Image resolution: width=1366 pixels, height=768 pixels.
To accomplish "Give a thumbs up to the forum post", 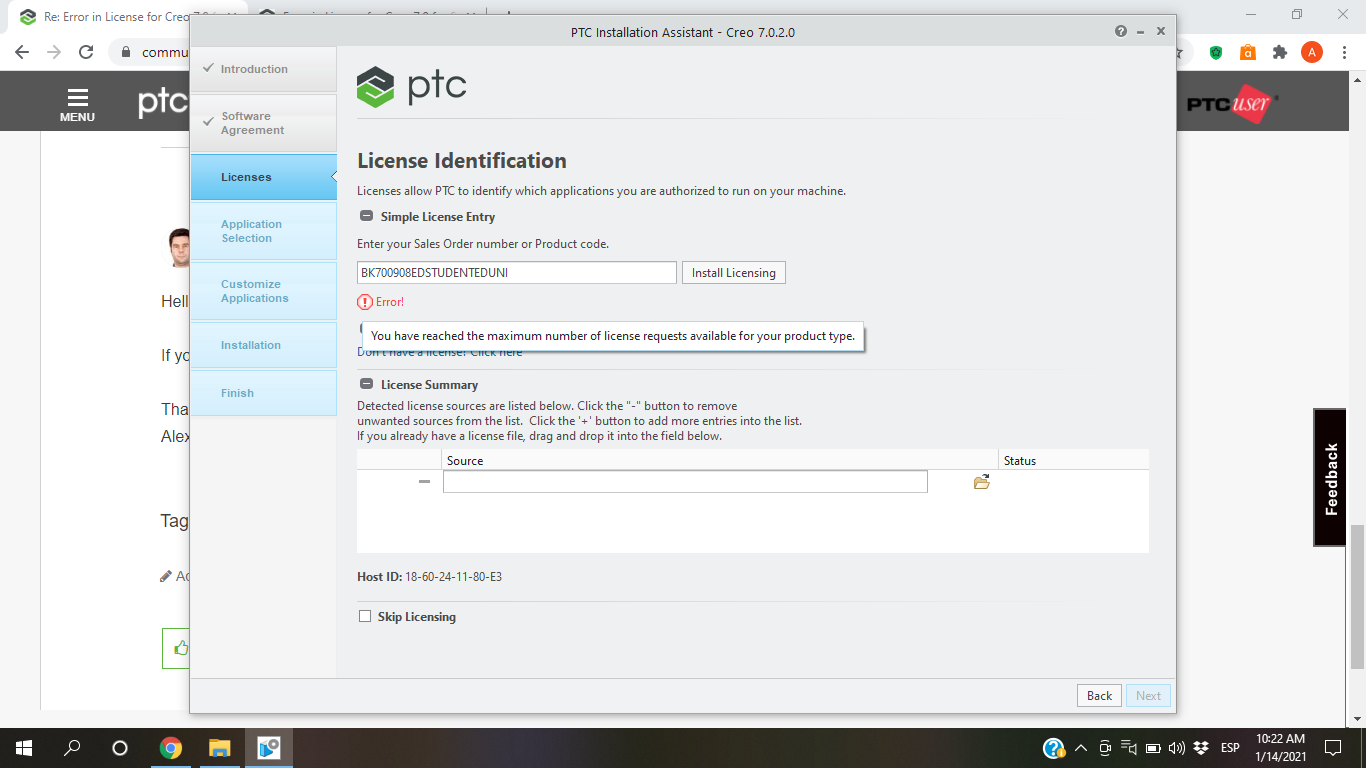I will pos(180,648).
